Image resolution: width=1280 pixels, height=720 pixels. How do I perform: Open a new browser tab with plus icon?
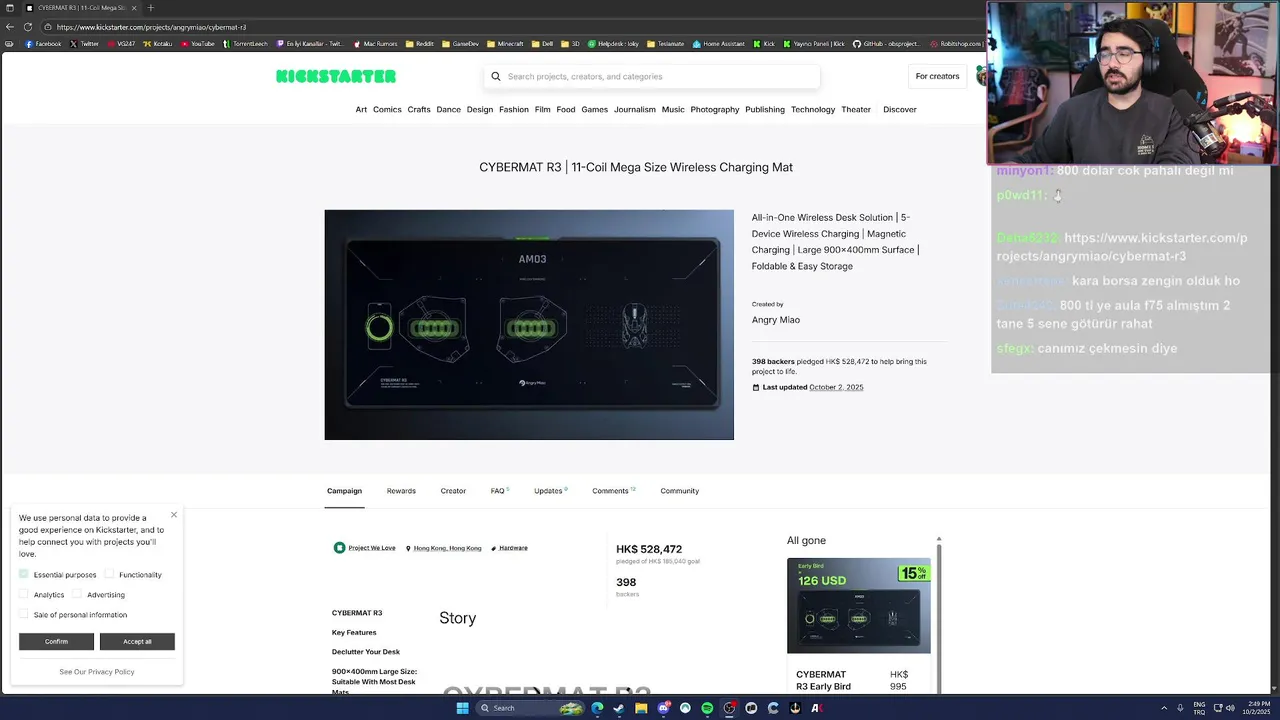(x=150, y=8)
